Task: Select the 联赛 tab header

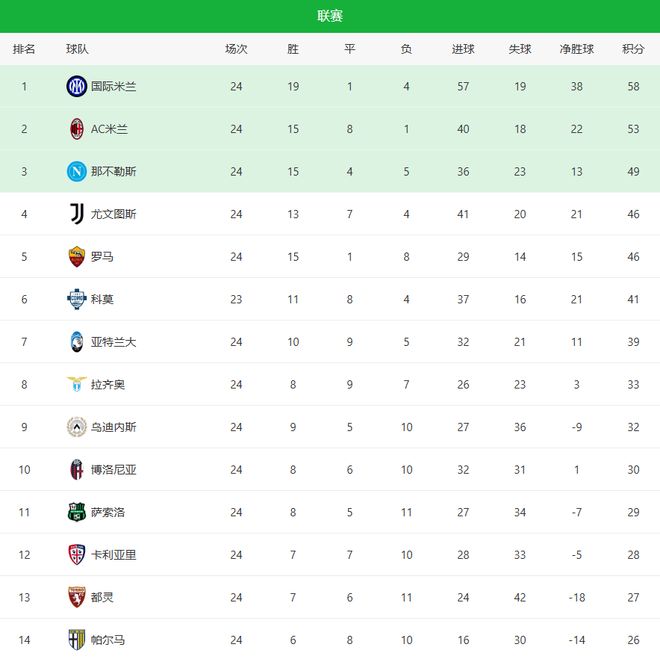Action: 330,16
